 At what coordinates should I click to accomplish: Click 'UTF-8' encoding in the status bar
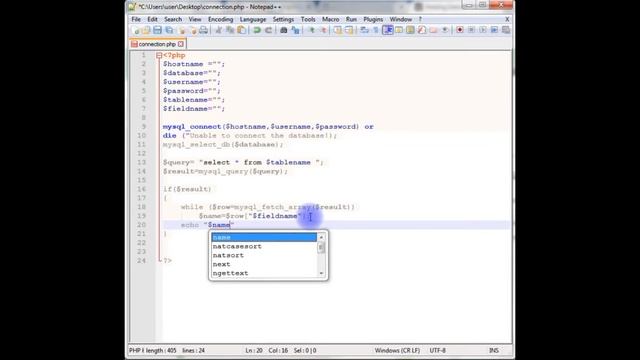click(x=438, y=350)
